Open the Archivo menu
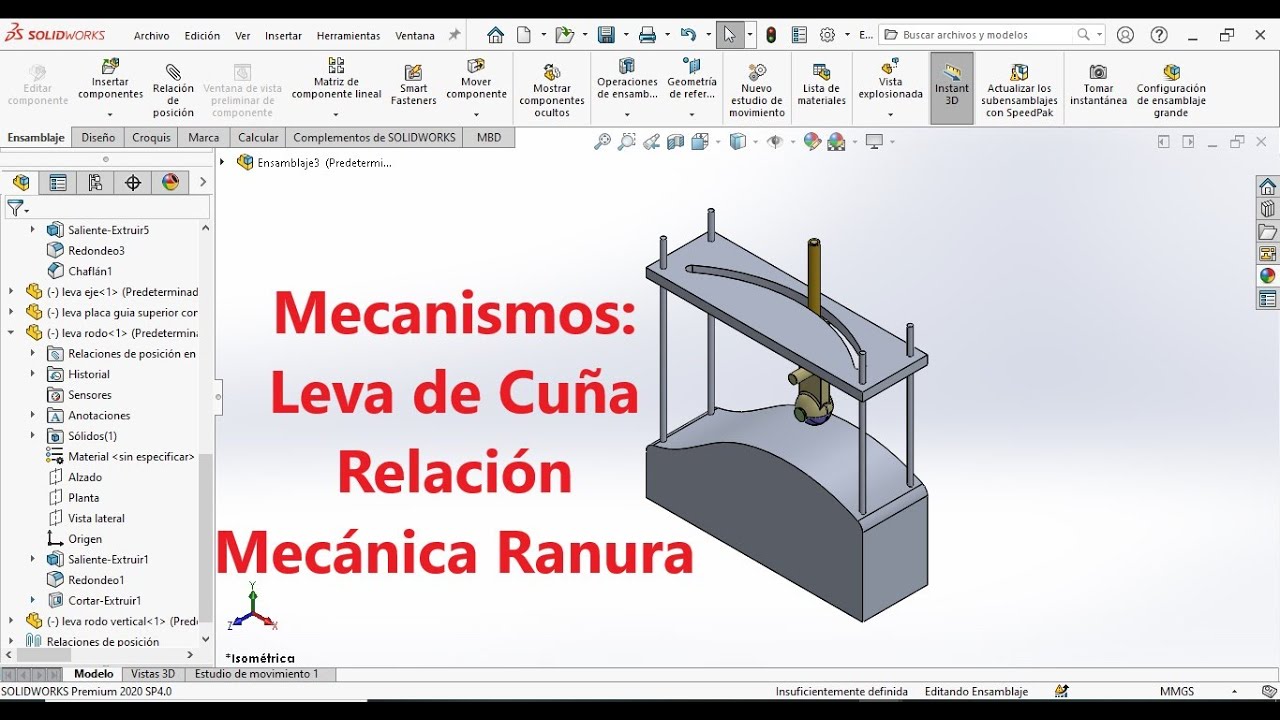Viewport: 1280px width, 720px height. point(151,35)
